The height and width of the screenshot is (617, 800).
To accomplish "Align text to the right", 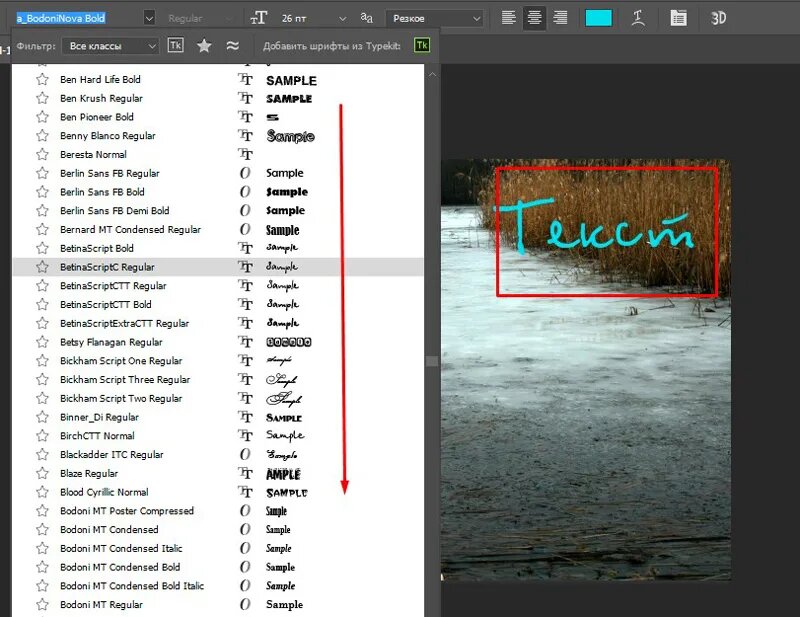I will pyautogui.click(x=560, y=18).
